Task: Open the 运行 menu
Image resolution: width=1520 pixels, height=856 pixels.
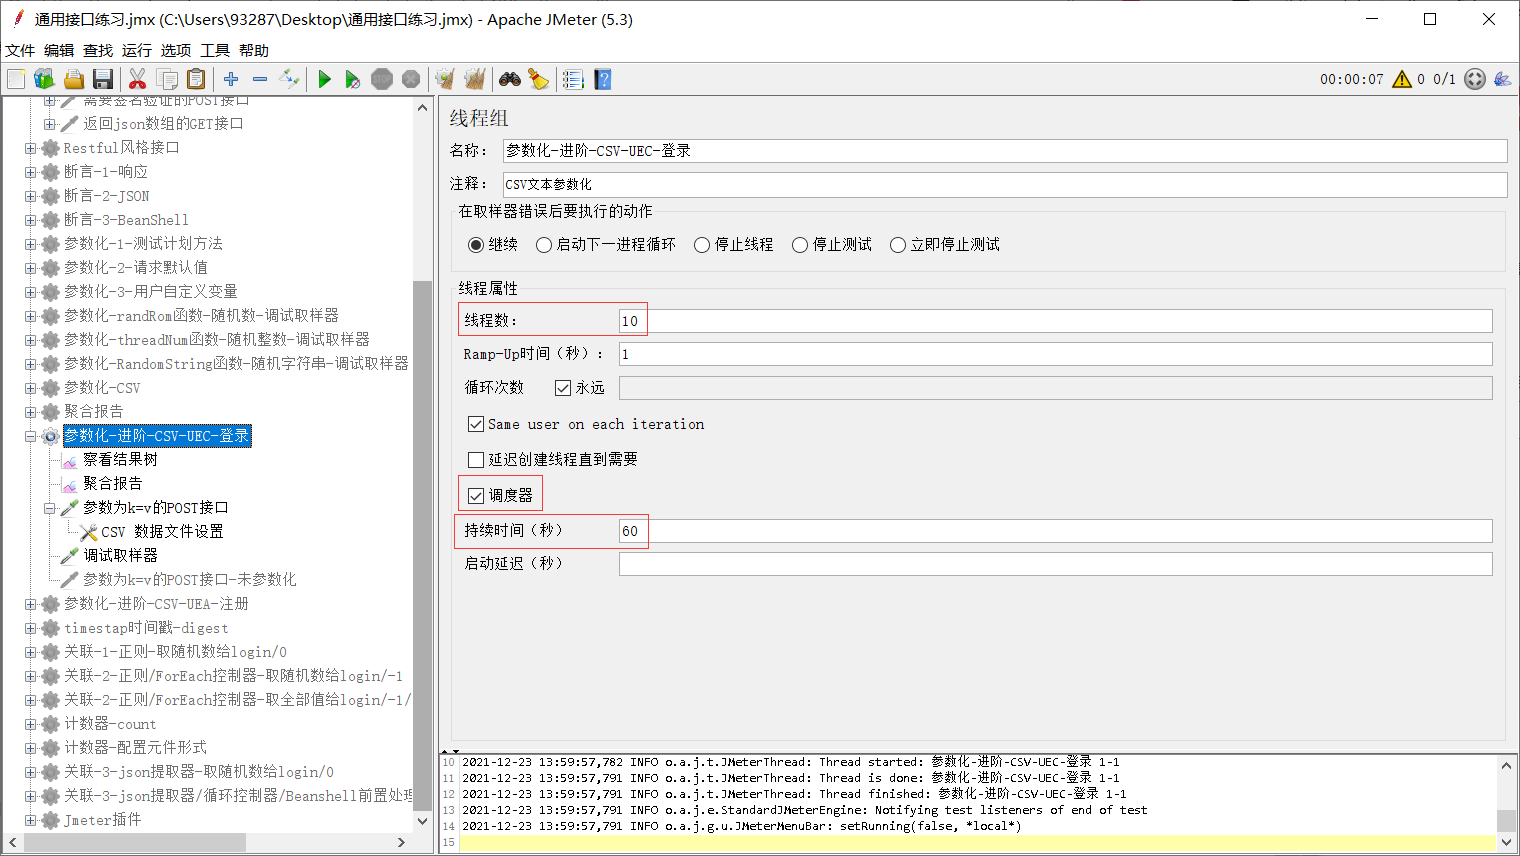Action: point(137,50)
